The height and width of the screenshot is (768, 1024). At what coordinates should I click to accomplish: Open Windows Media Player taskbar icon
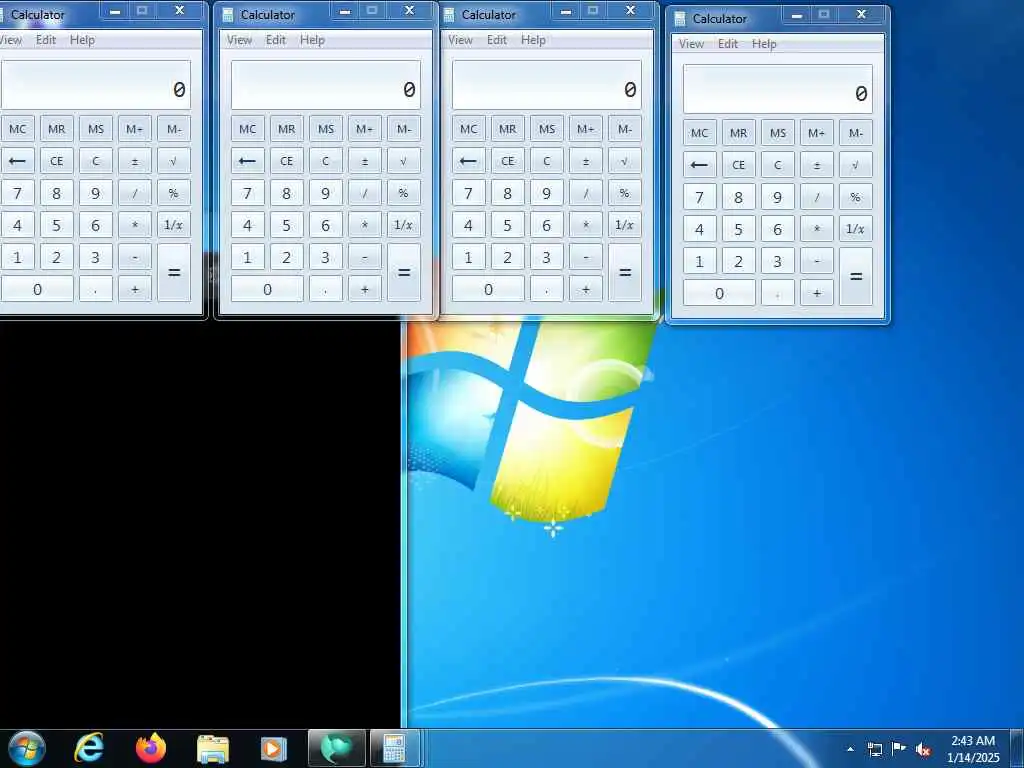(x=274, y=748)
